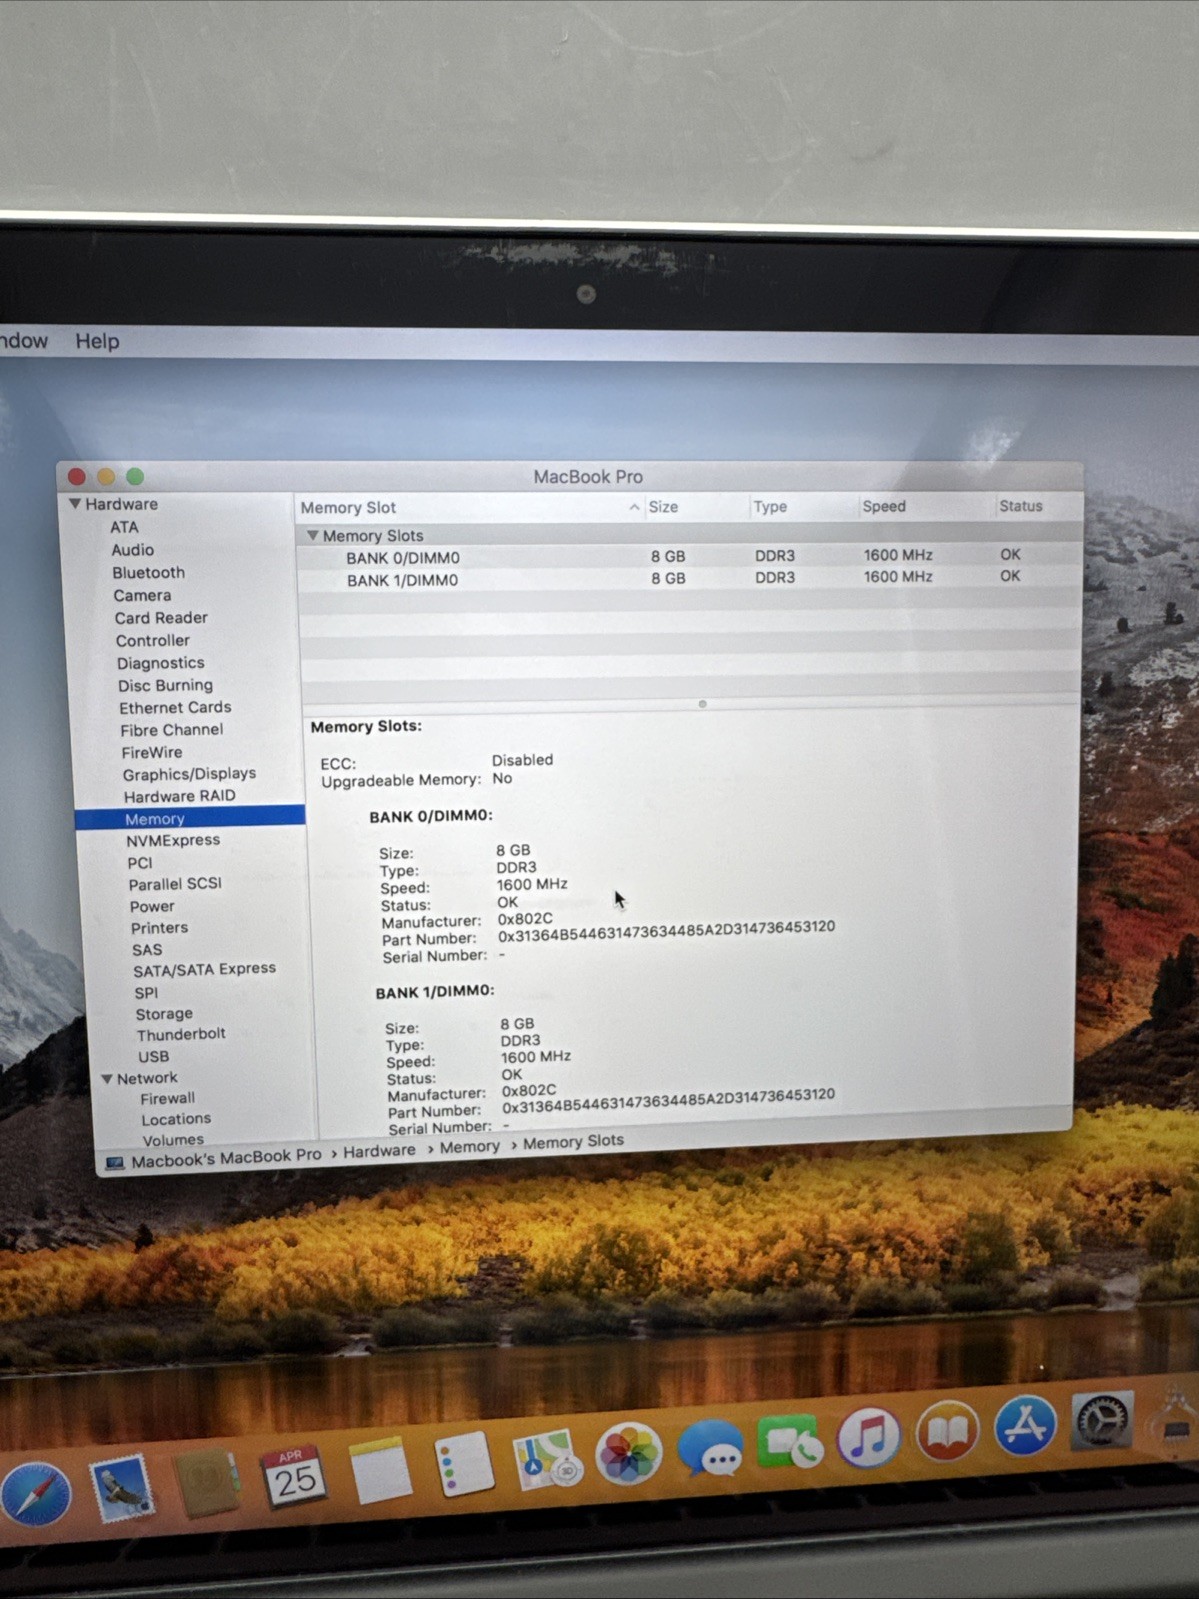Viewport: 1199px width, 1599px height.
Task: Select Firewall under Network
Action: tap(167, 1098)
